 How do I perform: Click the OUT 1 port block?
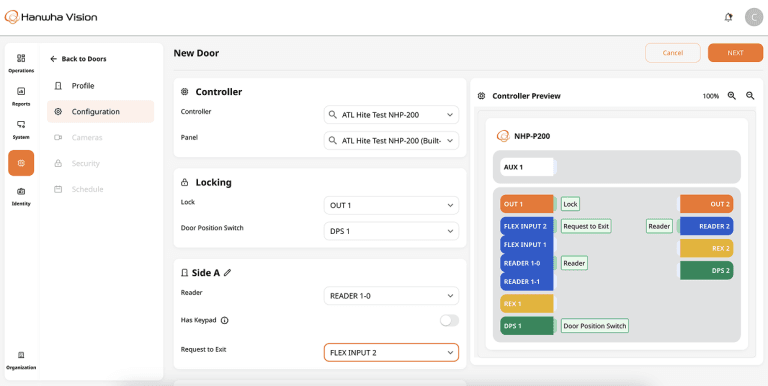point(527,204)
